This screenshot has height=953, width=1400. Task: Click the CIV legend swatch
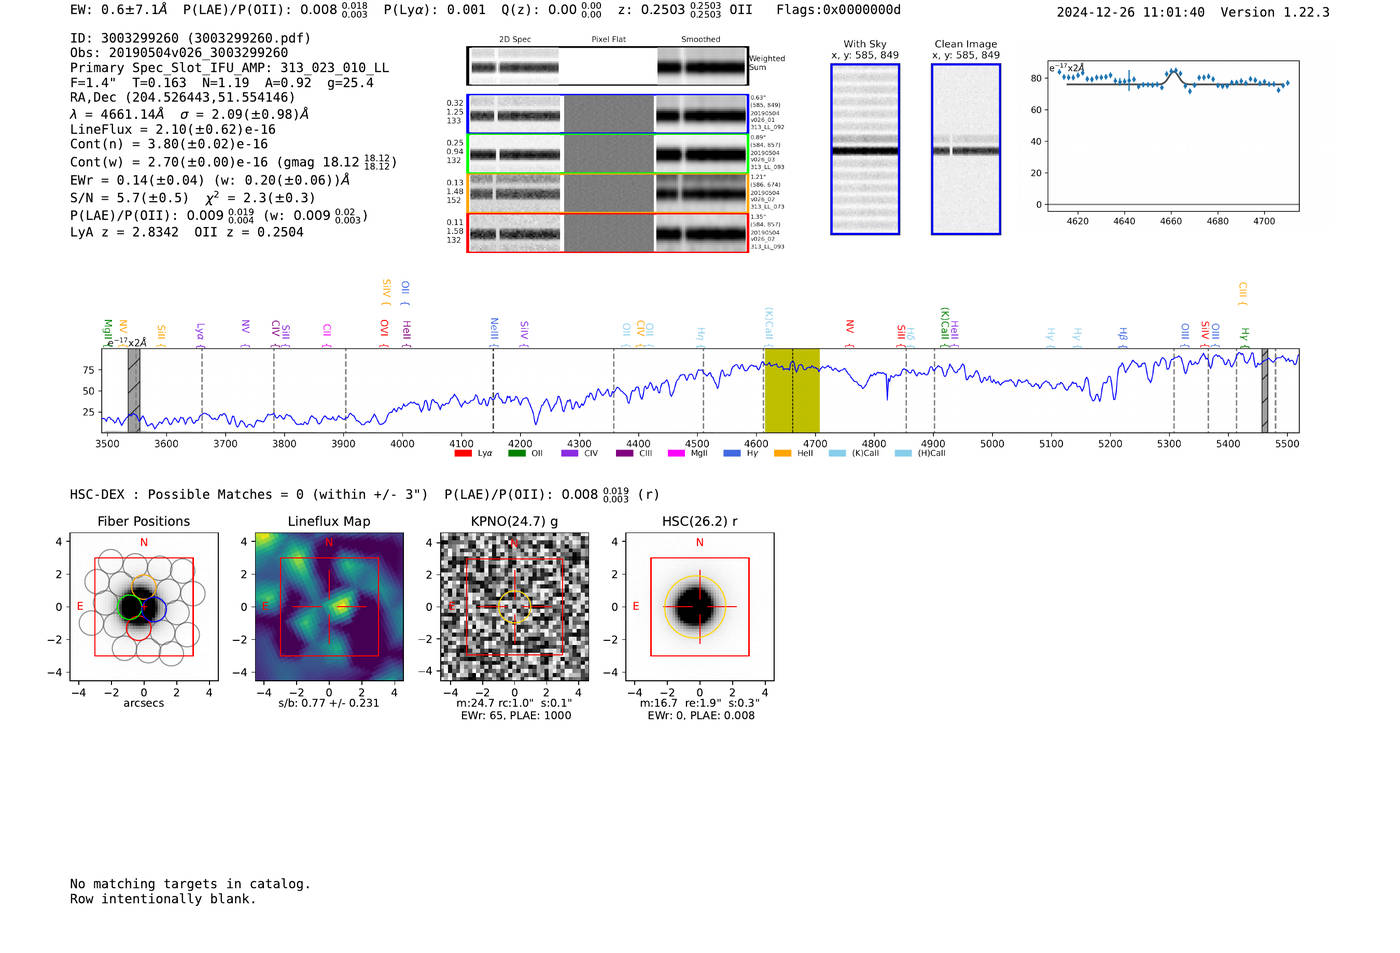tap(570, 453)
